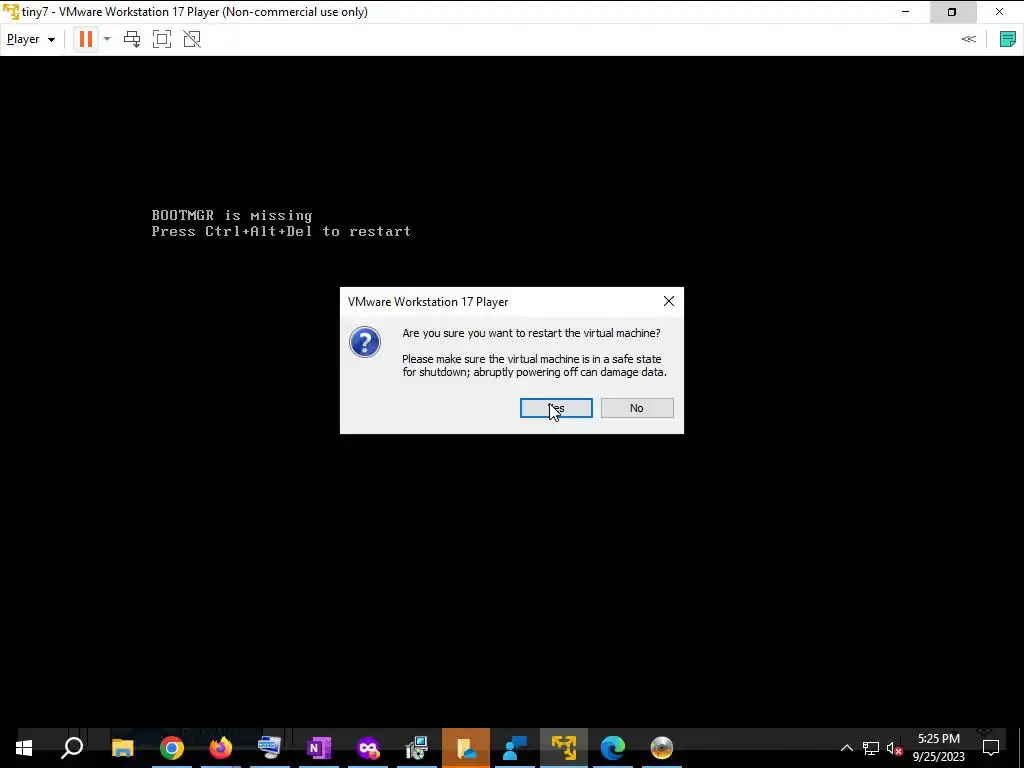Open the green message log note icon
This screenshot has width=1024, height=768.
click(x=1008, y=39)
